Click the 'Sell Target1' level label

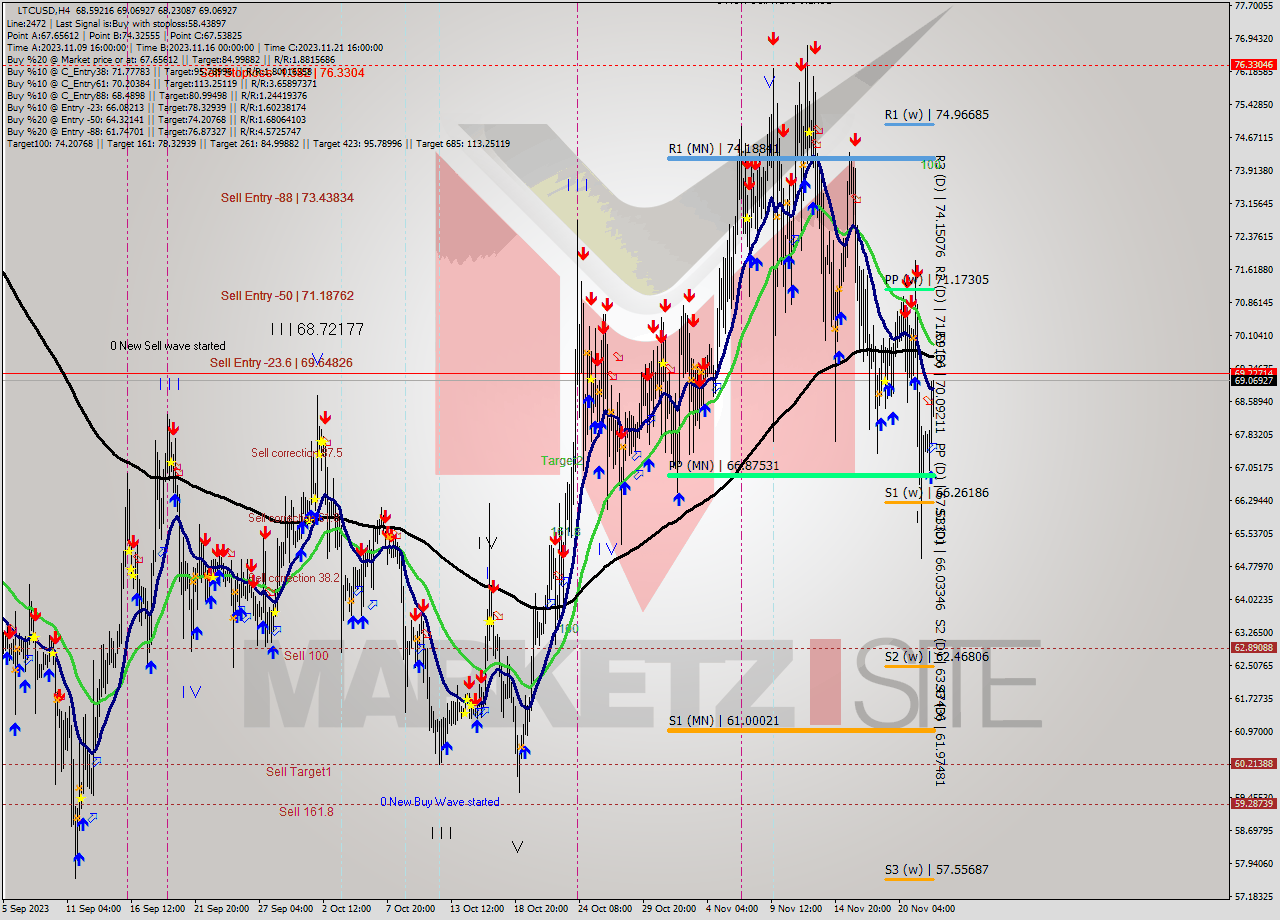click(299, 772)
